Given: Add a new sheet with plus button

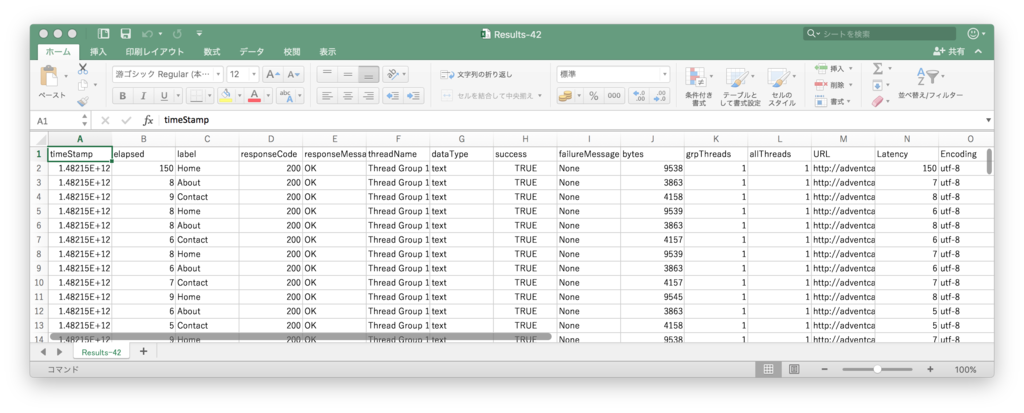Looking at the screenshot, I should tap(144, 352).
